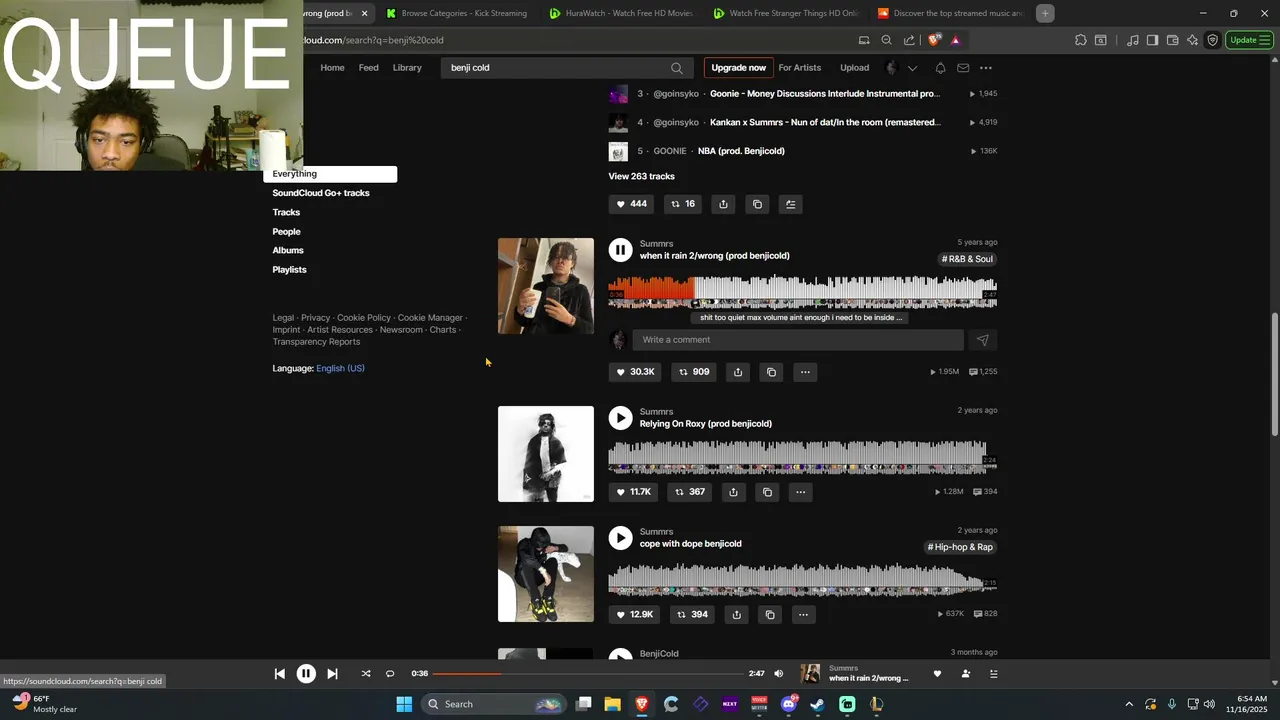Filter results by People
Viewport: 1280px width, 720px height.
(x=286, y=231)
